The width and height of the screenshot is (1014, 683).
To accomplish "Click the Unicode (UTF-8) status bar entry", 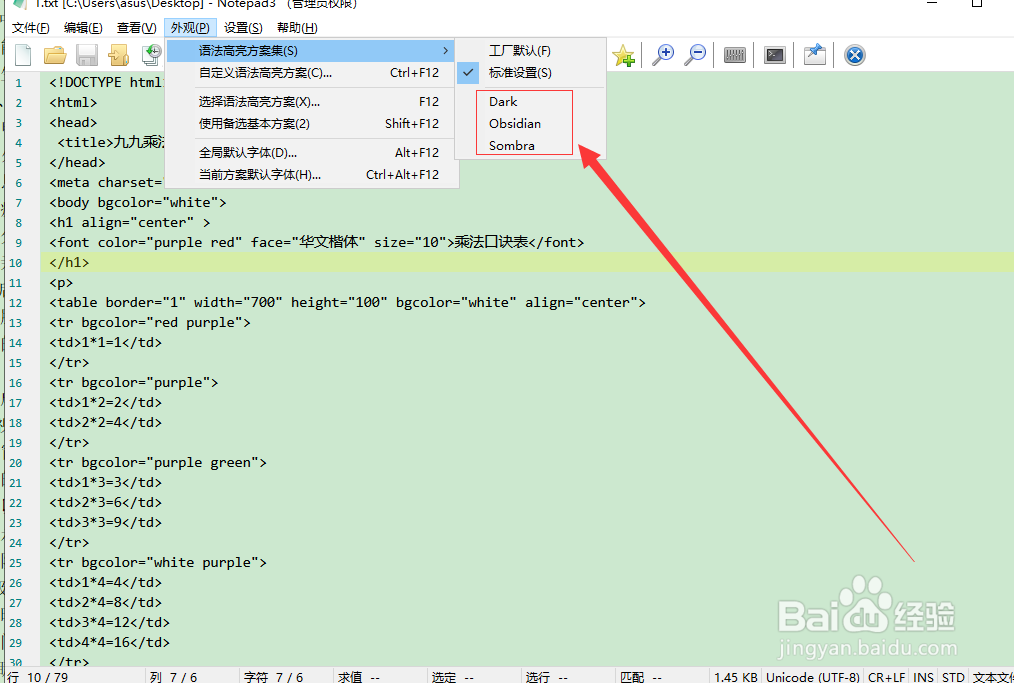I will [x=813, y=677].
